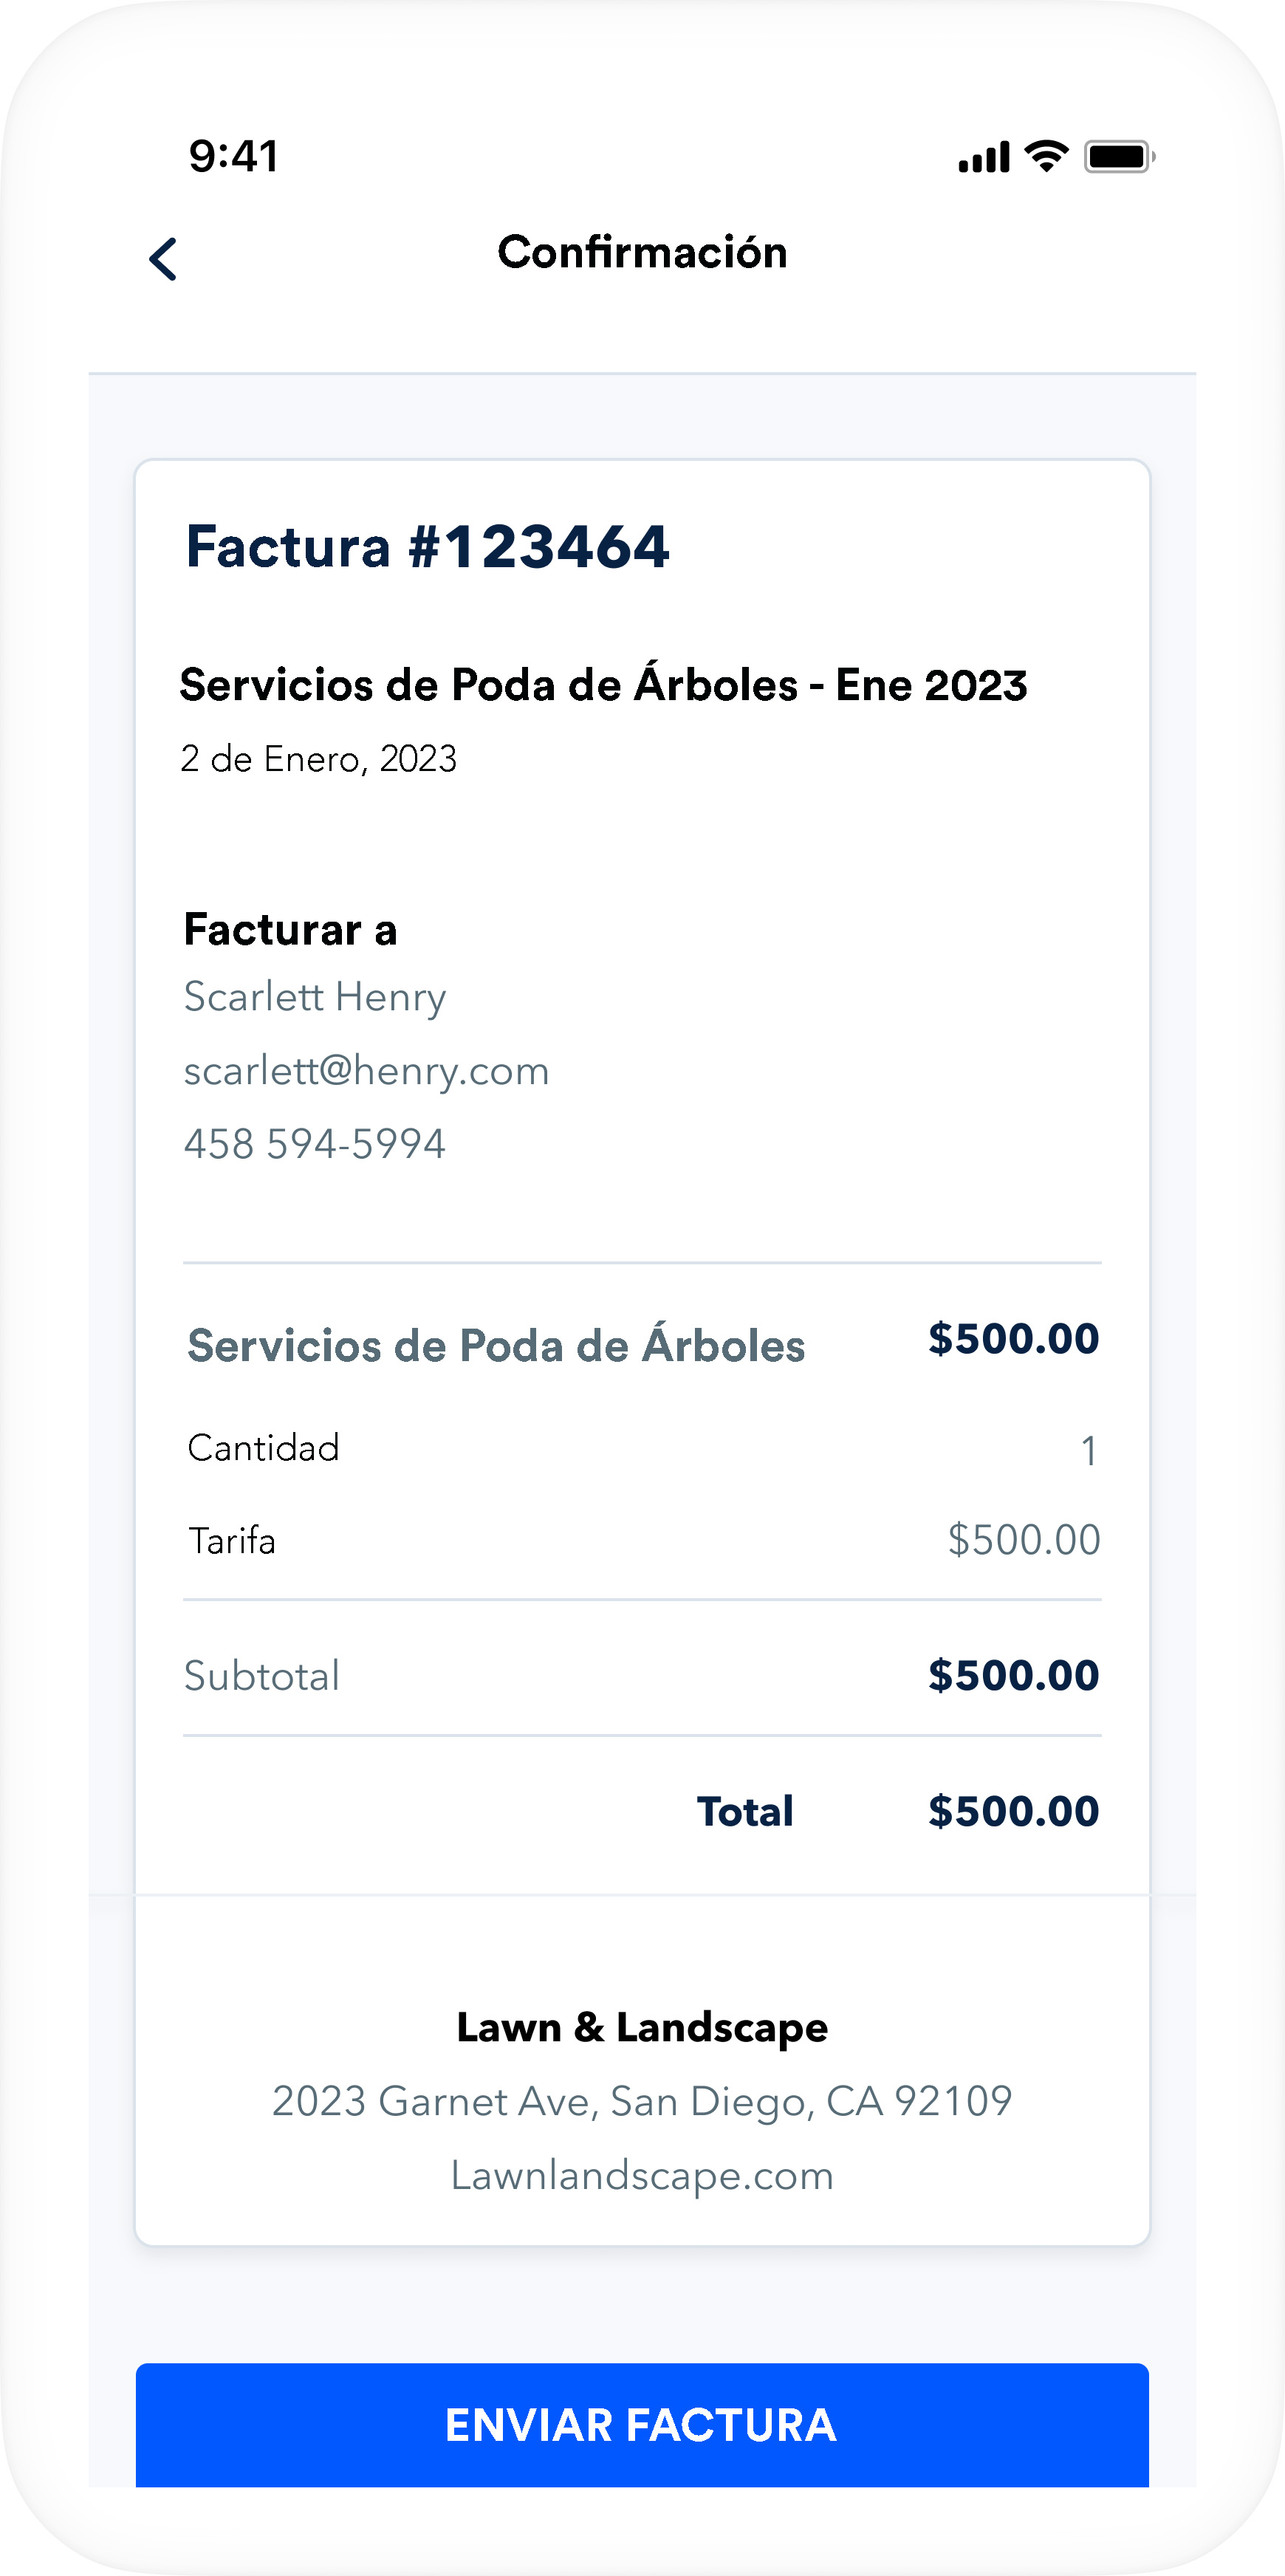
Task: Open the Lawnlandscape.com website link
Action: (642, 2175)
